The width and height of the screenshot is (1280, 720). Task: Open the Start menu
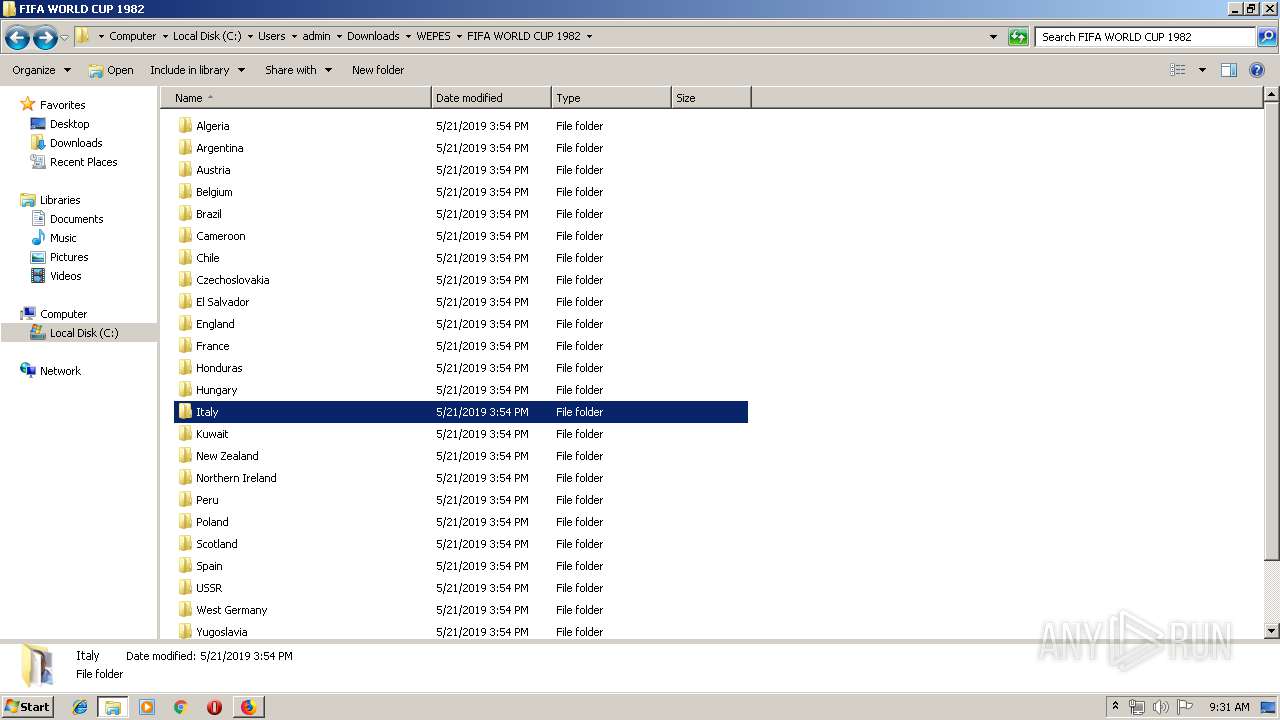(x=27, y=707)
